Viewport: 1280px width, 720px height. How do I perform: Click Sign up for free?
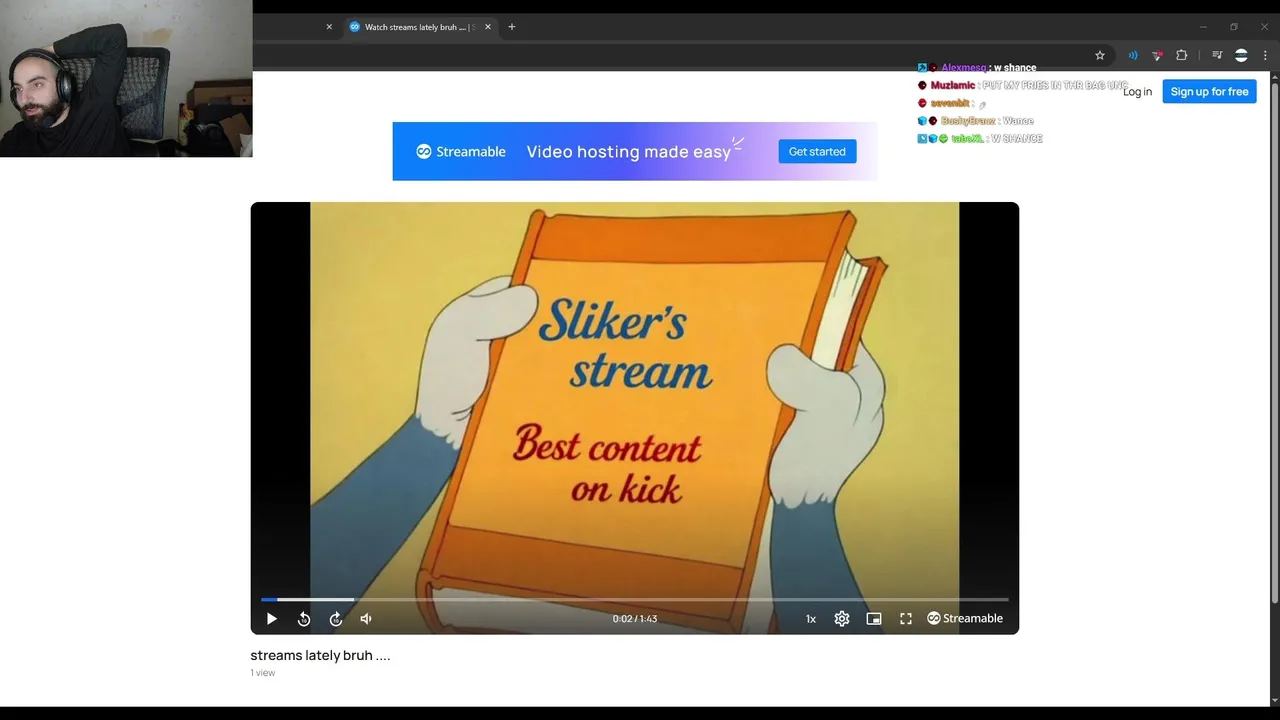click(x=1209, y=92)
